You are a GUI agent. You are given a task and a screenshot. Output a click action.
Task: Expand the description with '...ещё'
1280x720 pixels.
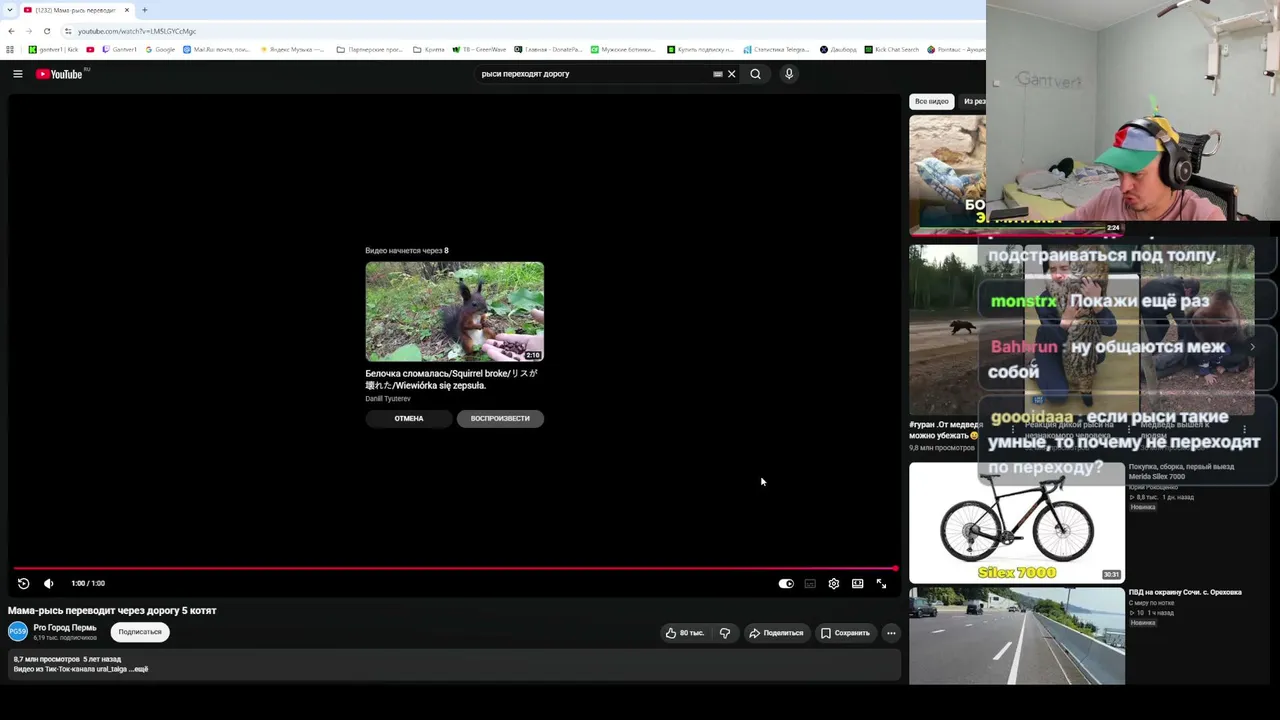[139, 669]
